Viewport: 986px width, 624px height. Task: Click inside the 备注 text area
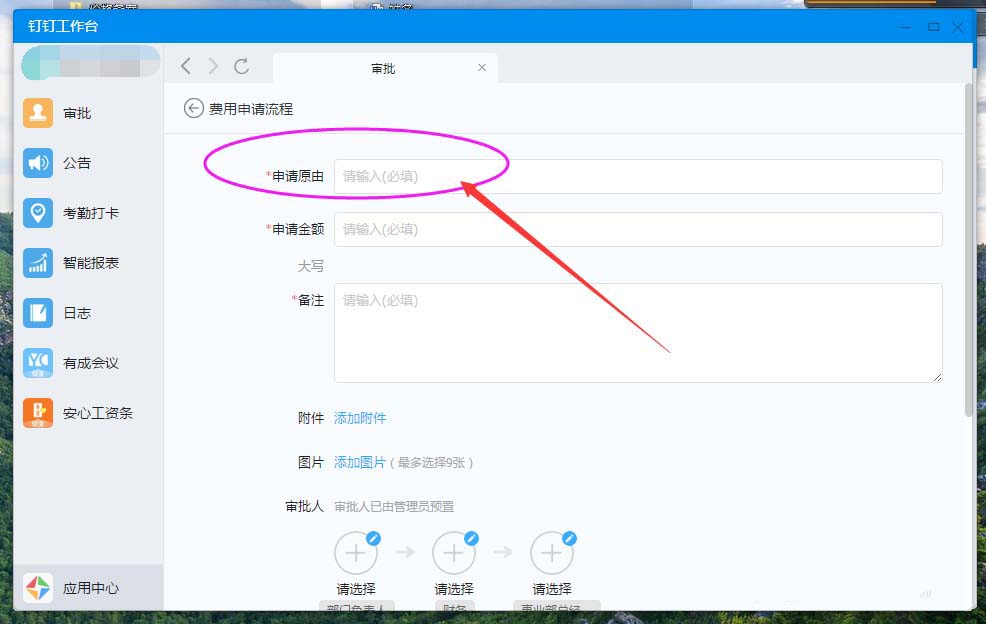click(x=638, y=332)
